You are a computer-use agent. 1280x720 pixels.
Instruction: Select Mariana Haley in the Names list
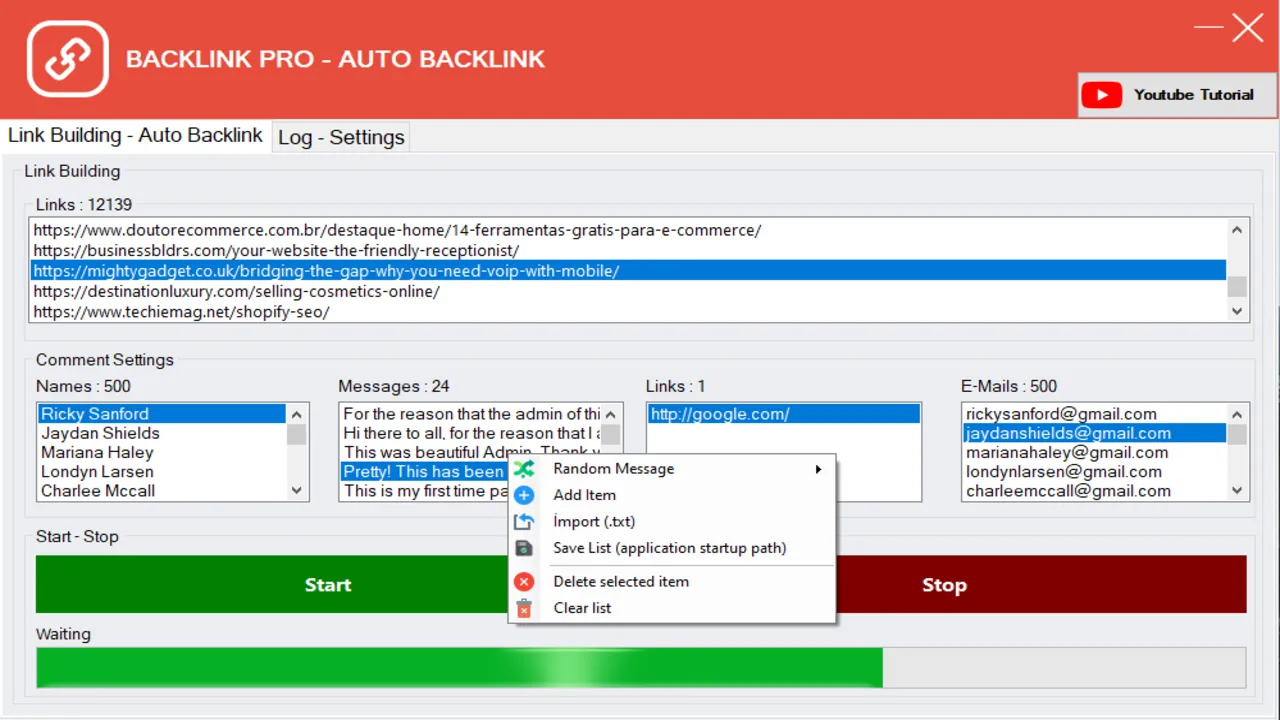[x=97, y=452]
